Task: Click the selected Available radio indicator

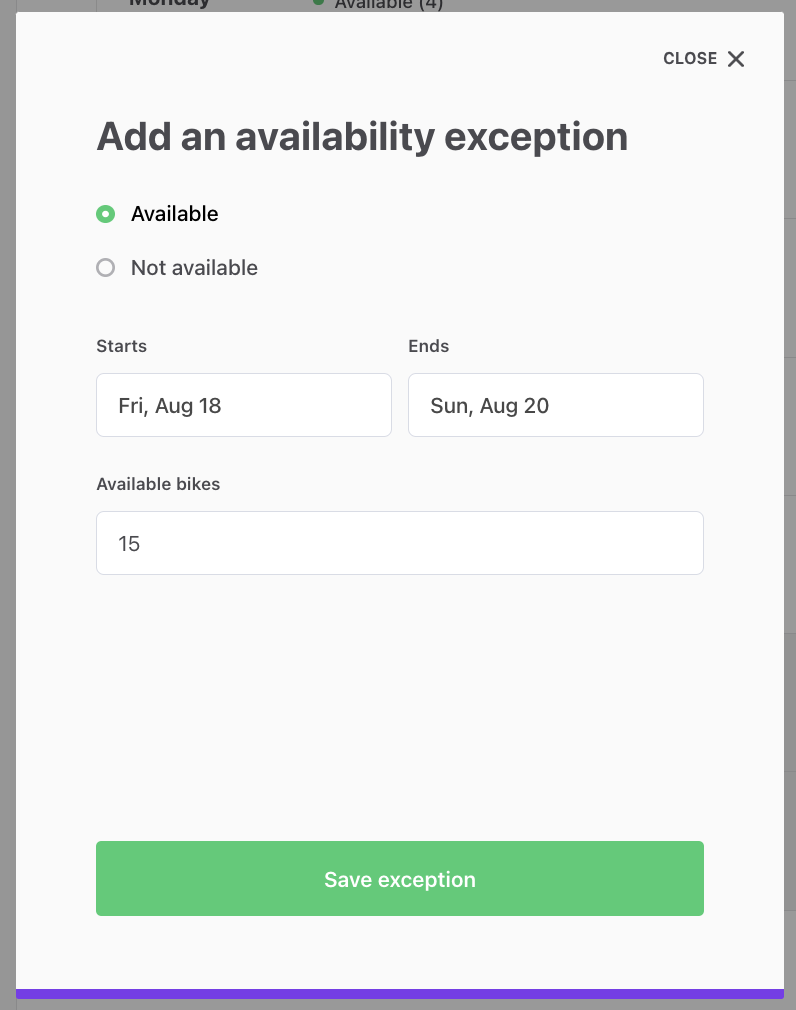Action: (x=106, y=214)
